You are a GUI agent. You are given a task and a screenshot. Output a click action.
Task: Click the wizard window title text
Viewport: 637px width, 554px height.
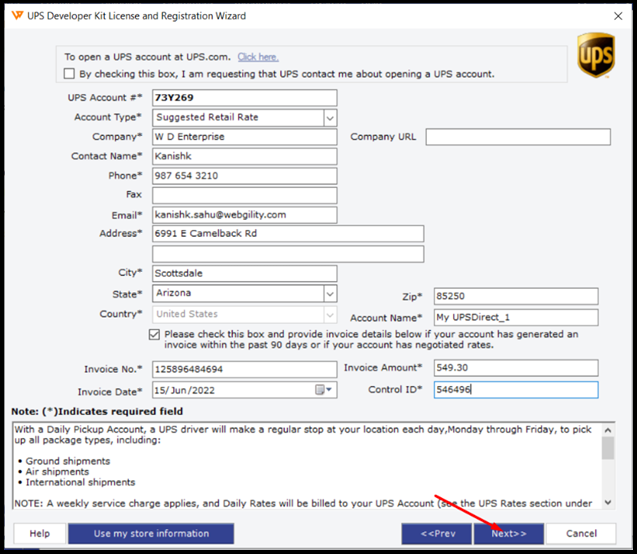point(136,16)
